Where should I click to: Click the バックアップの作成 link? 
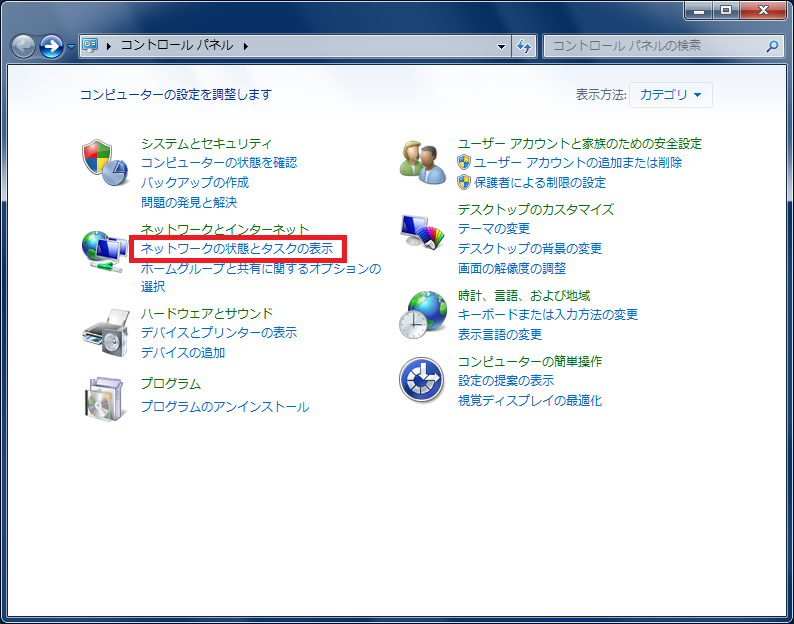point(195,182)
